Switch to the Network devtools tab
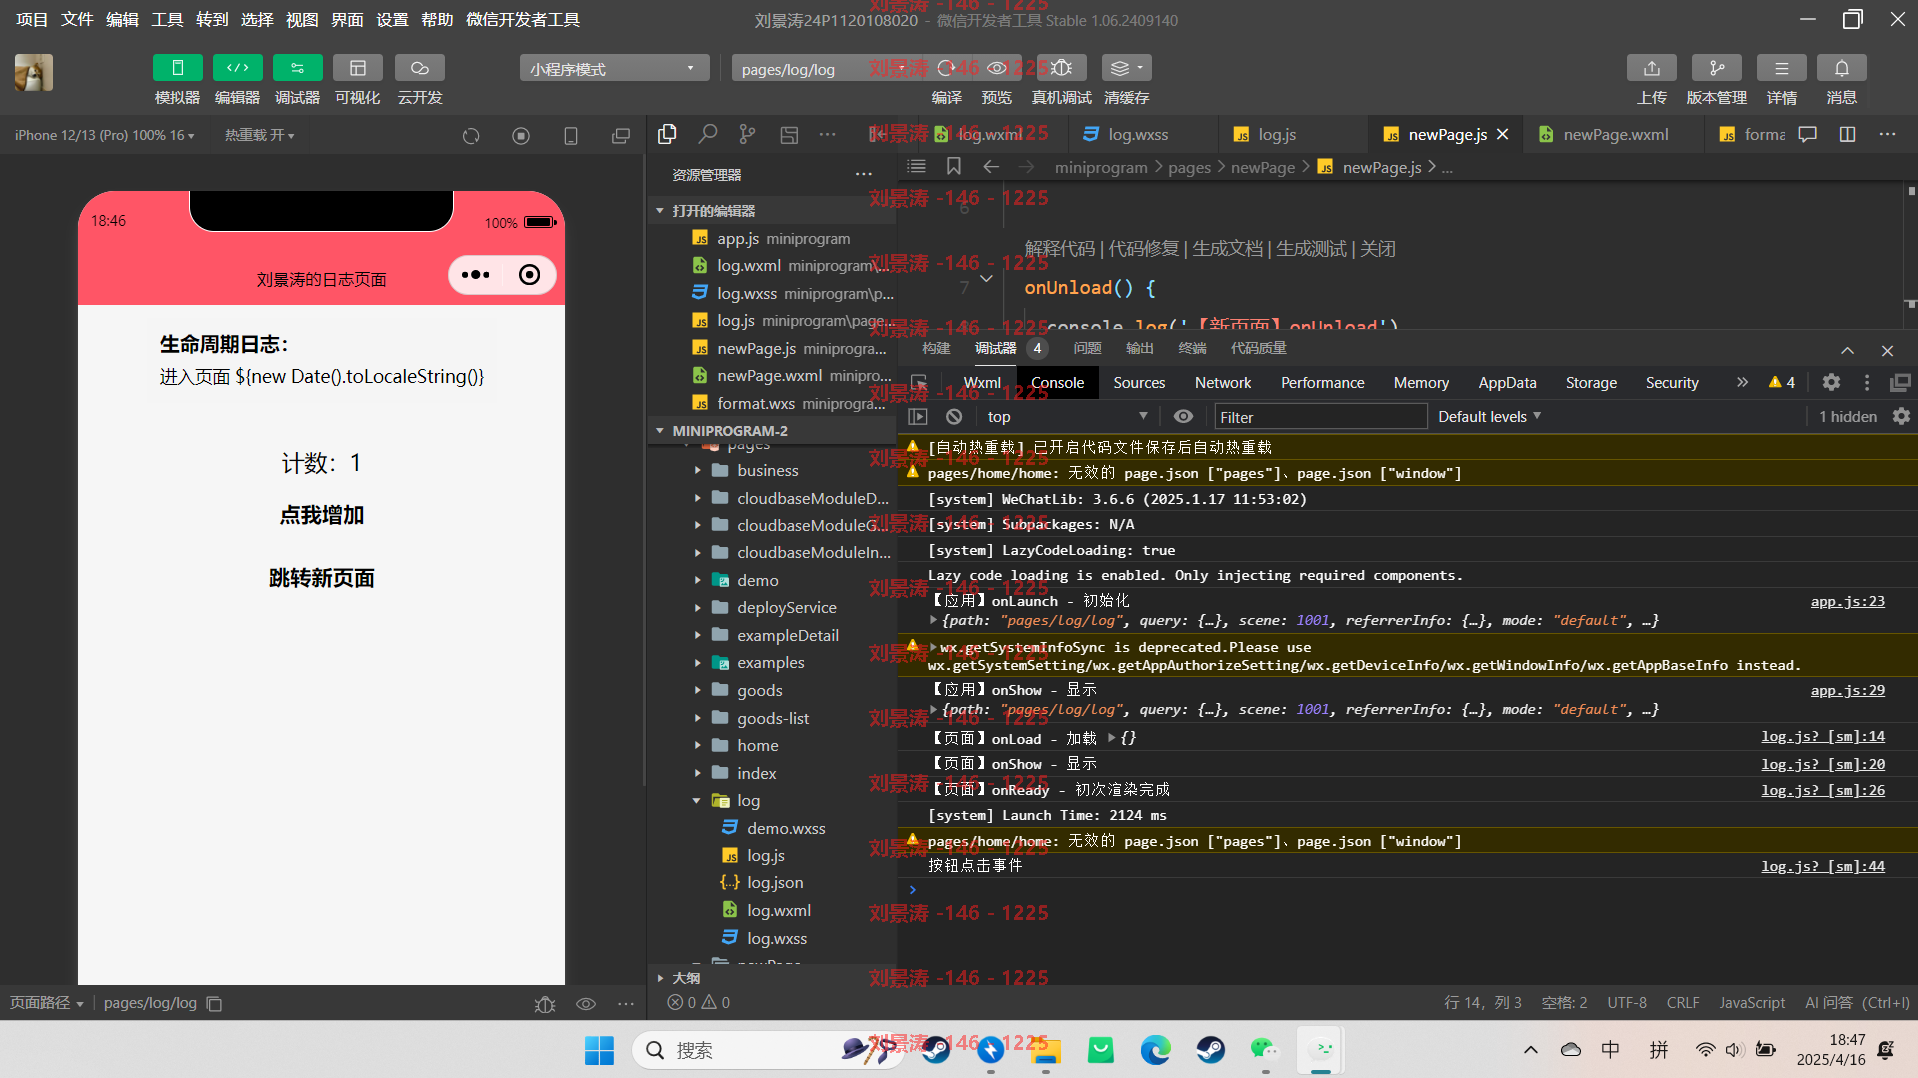This screenshot has width=1918, height=1078. 1222,383
